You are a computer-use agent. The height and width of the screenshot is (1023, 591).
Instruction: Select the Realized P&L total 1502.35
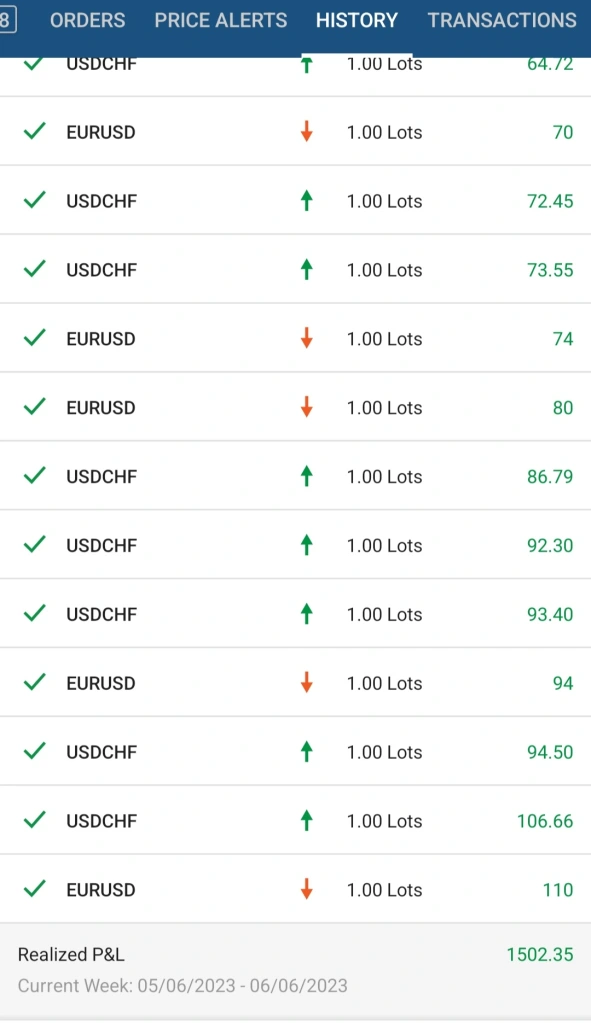pos(540,954)
